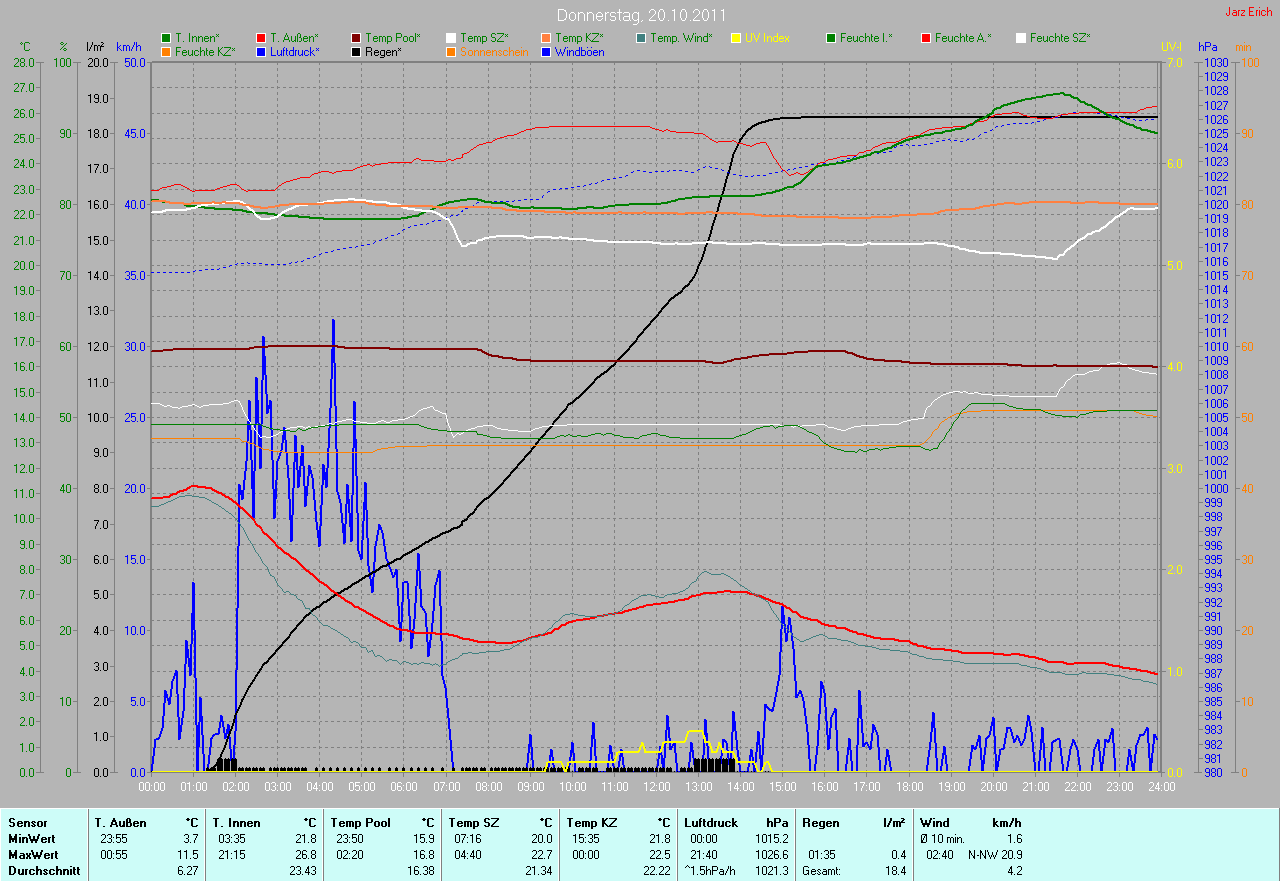The width and height of the screenshot is (1280, 881).
Task: Click the Jarz Erich text in corner
Action: click(x=1250, y=12)
